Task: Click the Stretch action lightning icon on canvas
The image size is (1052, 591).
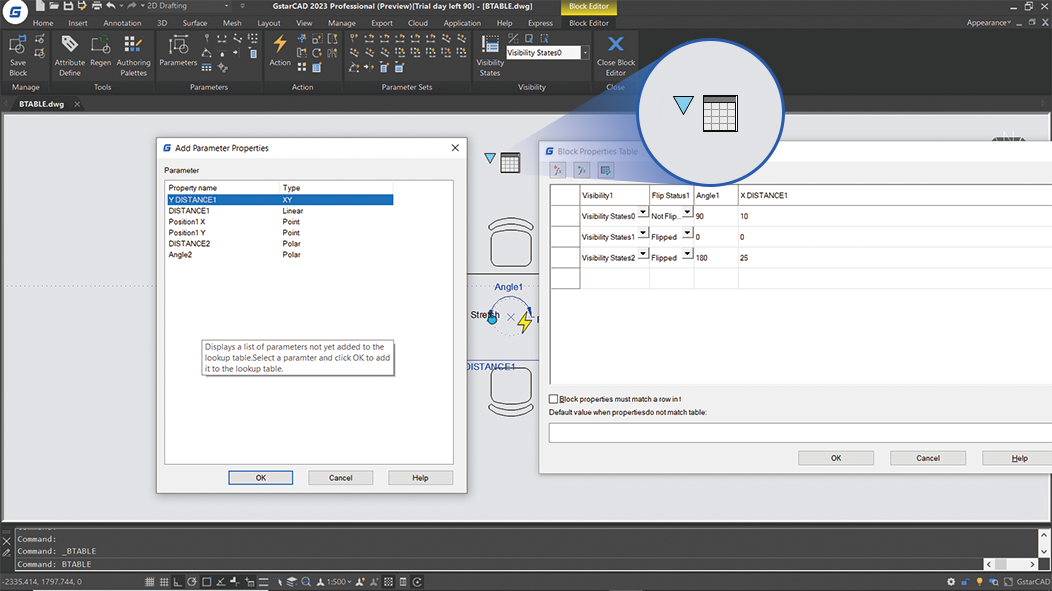Action: (525, 322)
